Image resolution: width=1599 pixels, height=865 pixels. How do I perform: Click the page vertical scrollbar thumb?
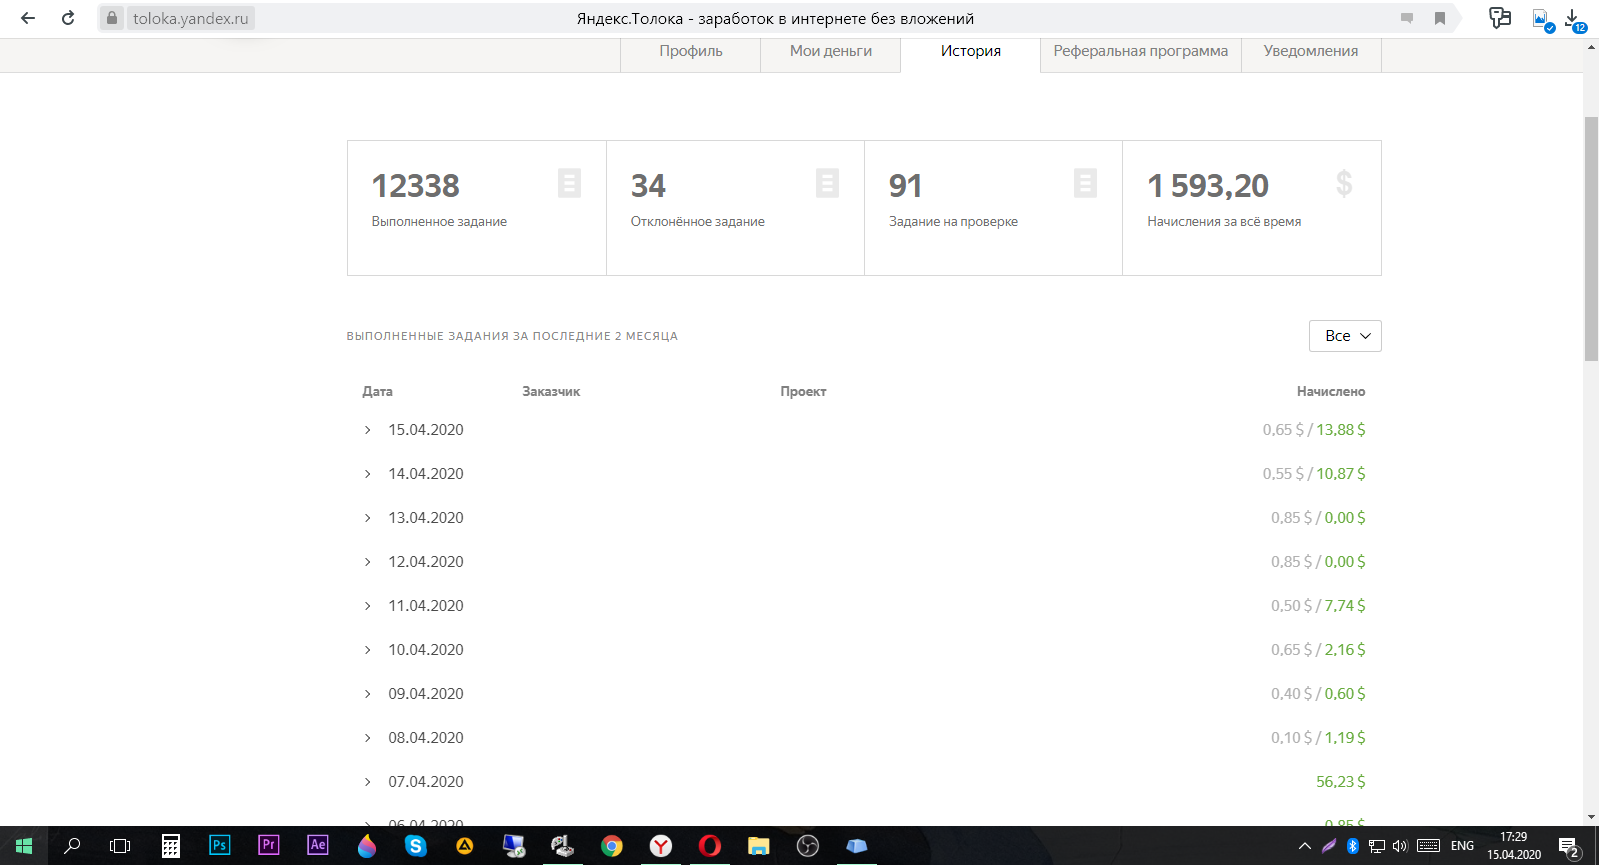point(1591,238)
